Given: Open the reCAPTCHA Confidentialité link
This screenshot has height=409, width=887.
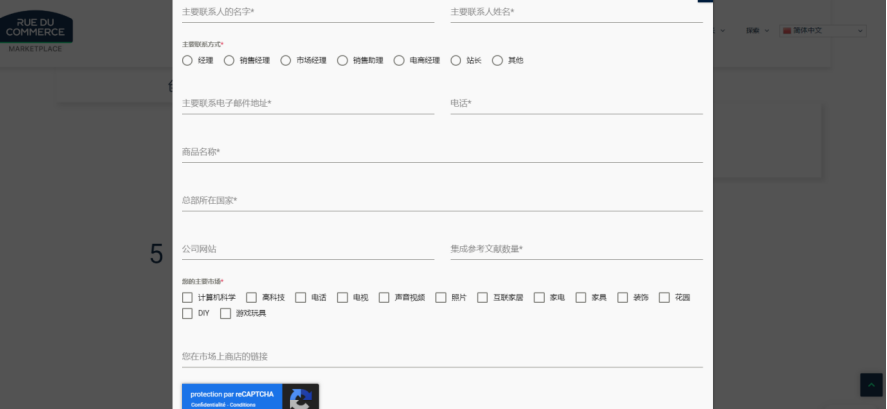Looking at the screenshot, I should pyautogui.click(x=209, y=405).
